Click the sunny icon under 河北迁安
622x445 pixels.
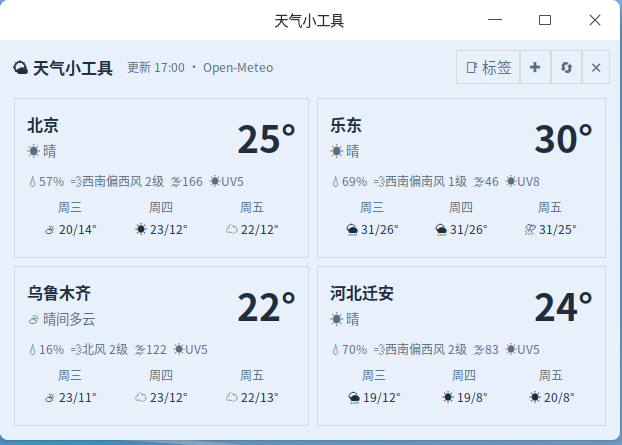point(336,319)
